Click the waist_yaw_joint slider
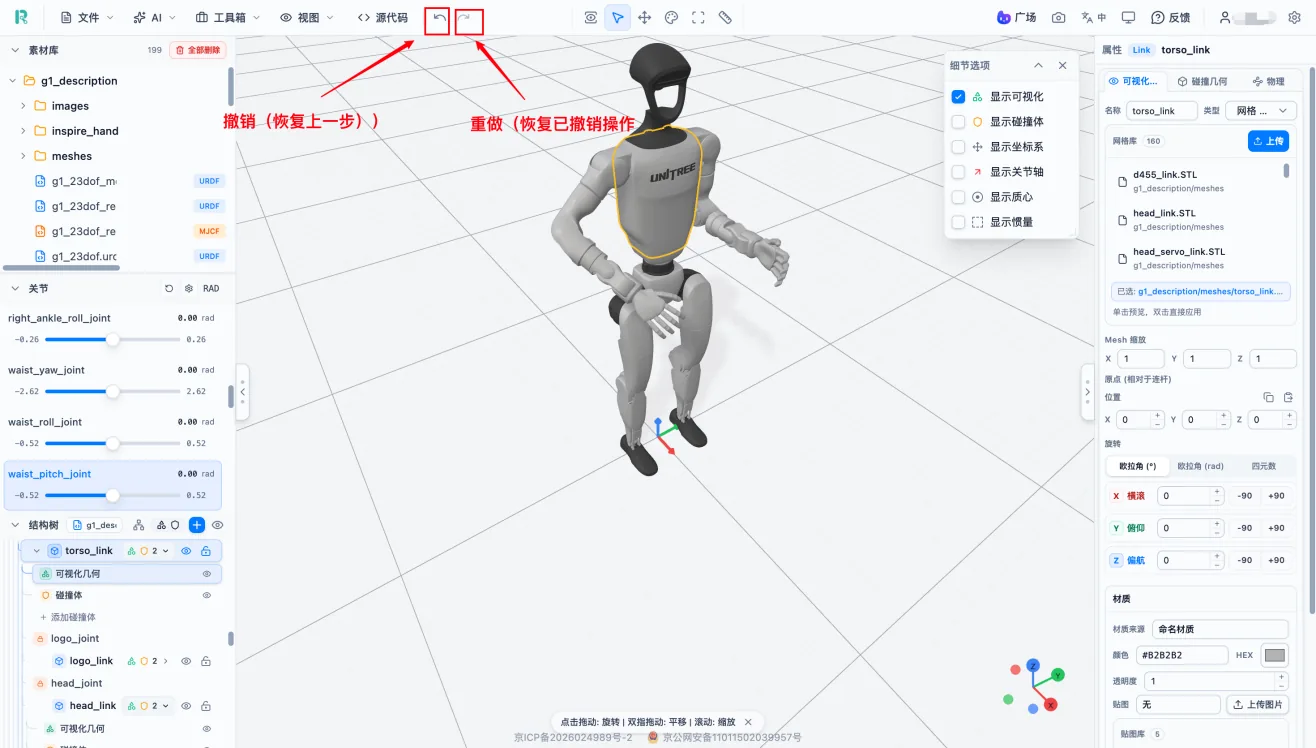Viewport: 1316px width, 748px height. (x=113, y=391)
